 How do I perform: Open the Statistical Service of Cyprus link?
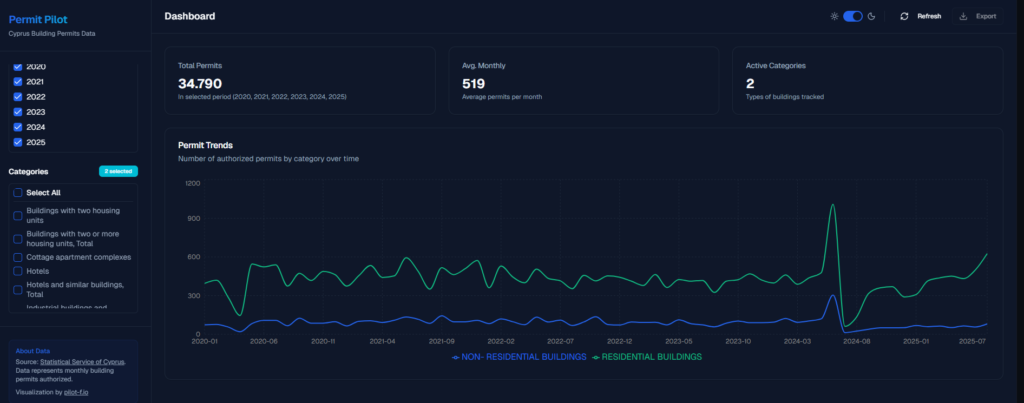click(82, 361)
